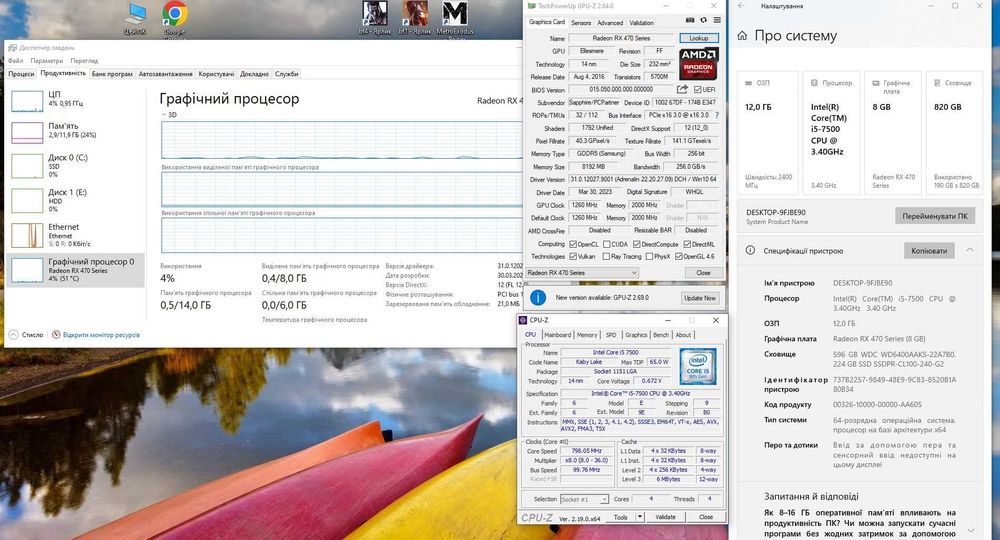Toggle the DirectCompute checkbox
Image resolution: width=1000 pixels, height=540 pixels.
(636, 244)
